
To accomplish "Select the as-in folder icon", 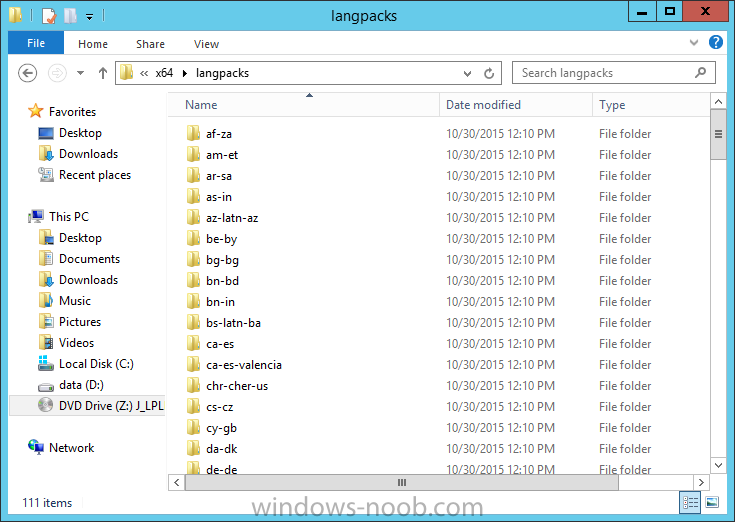I will [x=193, y=197].
